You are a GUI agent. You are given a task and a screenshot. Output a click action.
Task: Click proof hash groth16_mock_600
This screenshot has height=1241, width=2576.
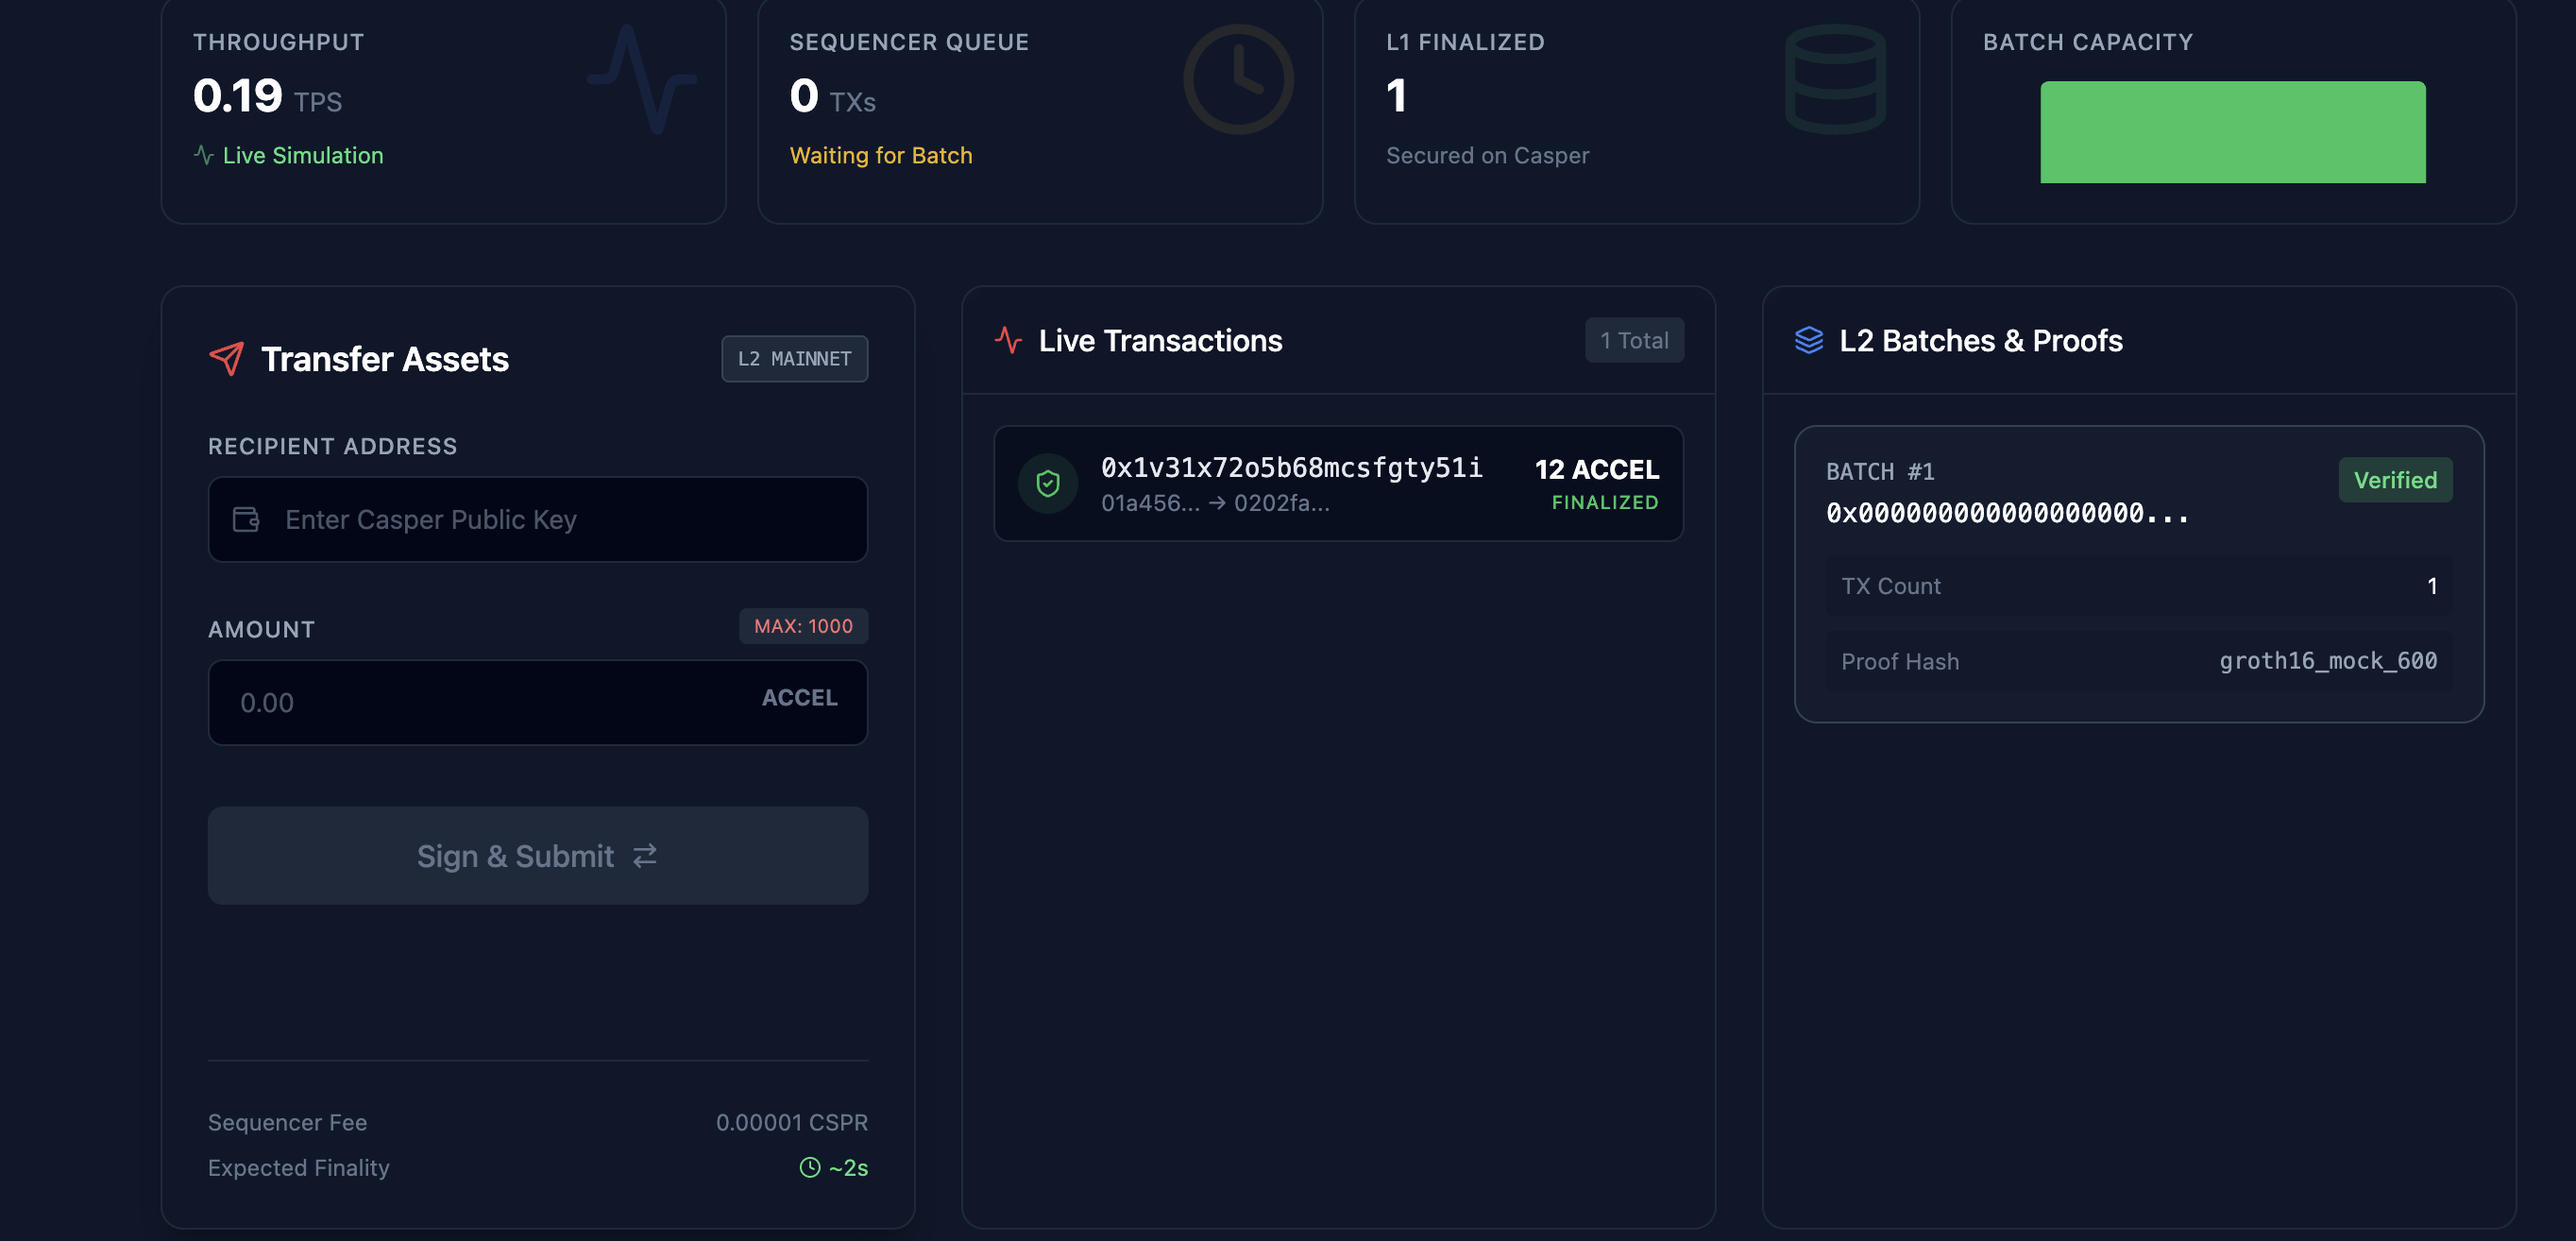(x=2328, y=661)
